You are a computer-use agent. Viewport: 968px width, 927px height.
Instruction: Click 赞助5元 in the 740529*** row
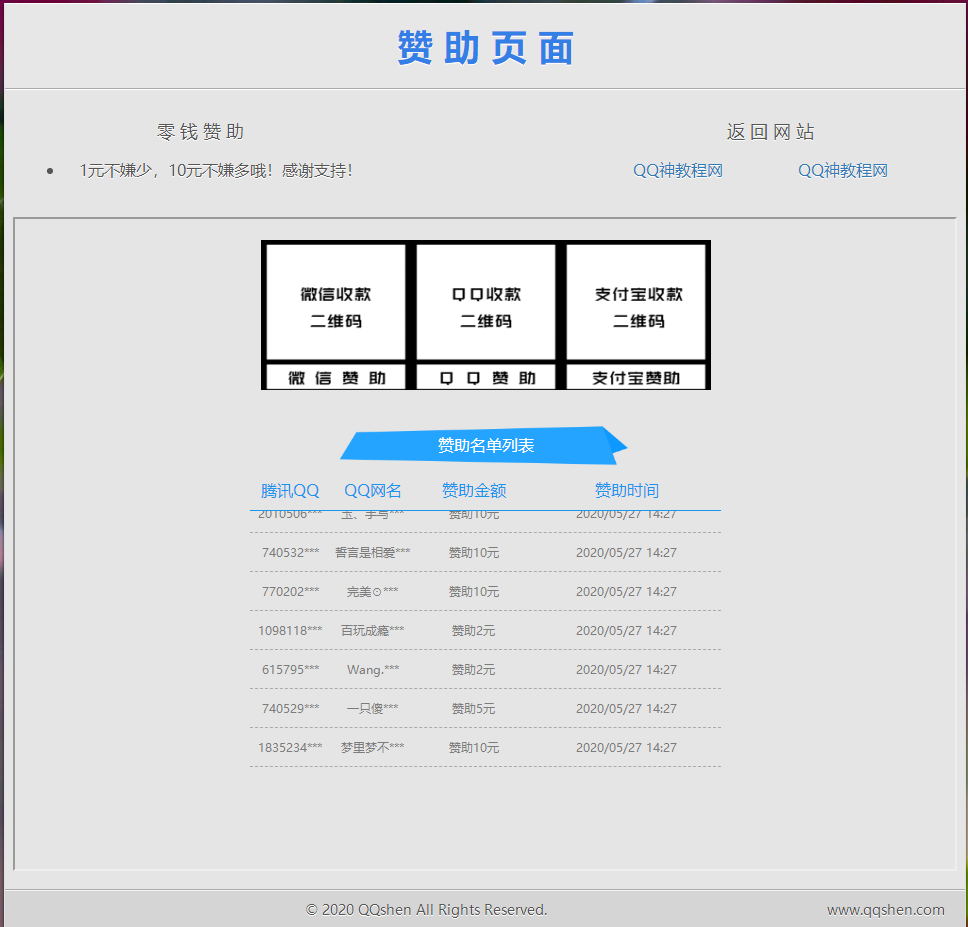click(x=474, y=708)
